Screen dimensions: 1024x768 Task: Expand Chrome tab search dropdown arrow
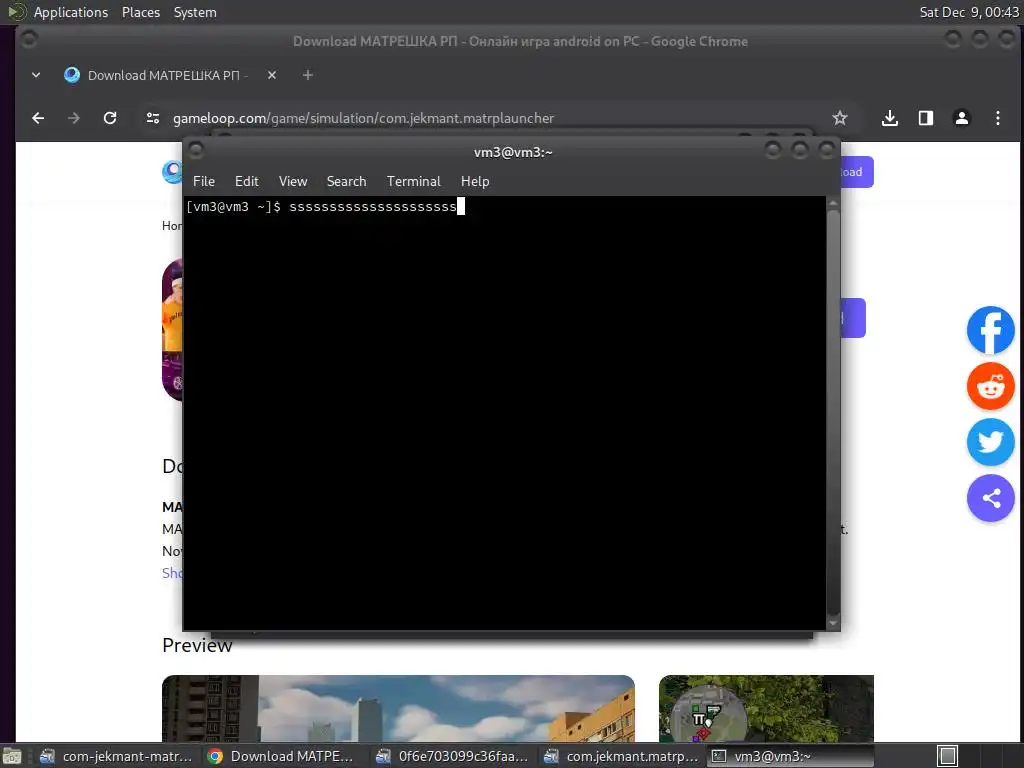point(36,75)
